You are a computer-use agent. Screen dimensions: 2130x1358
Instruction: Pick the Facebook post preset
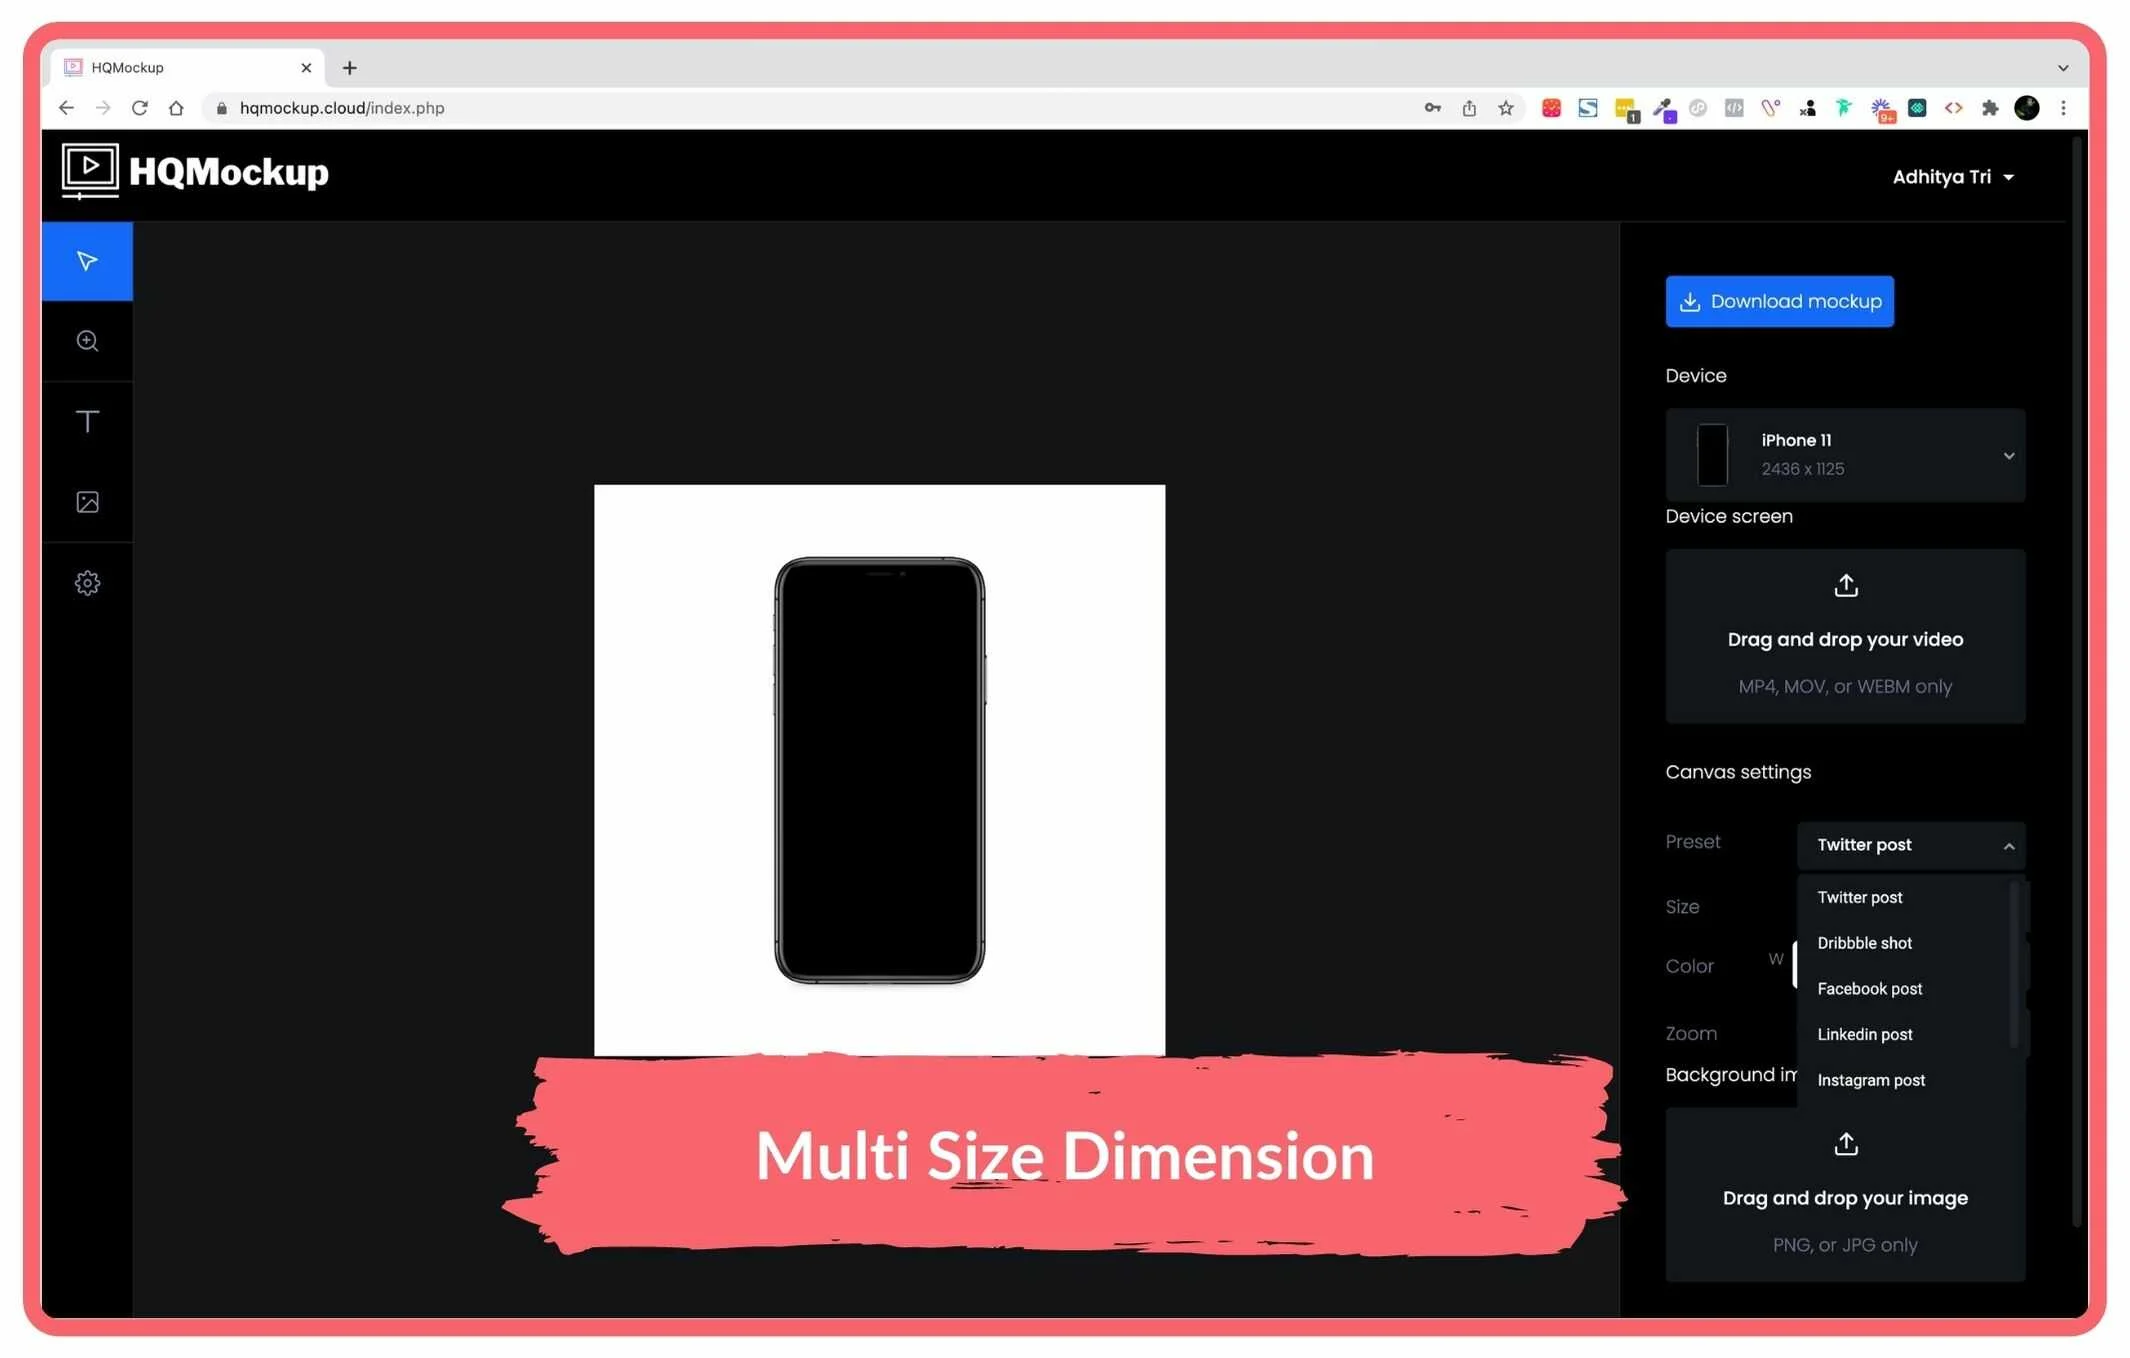pos(1869,989)
